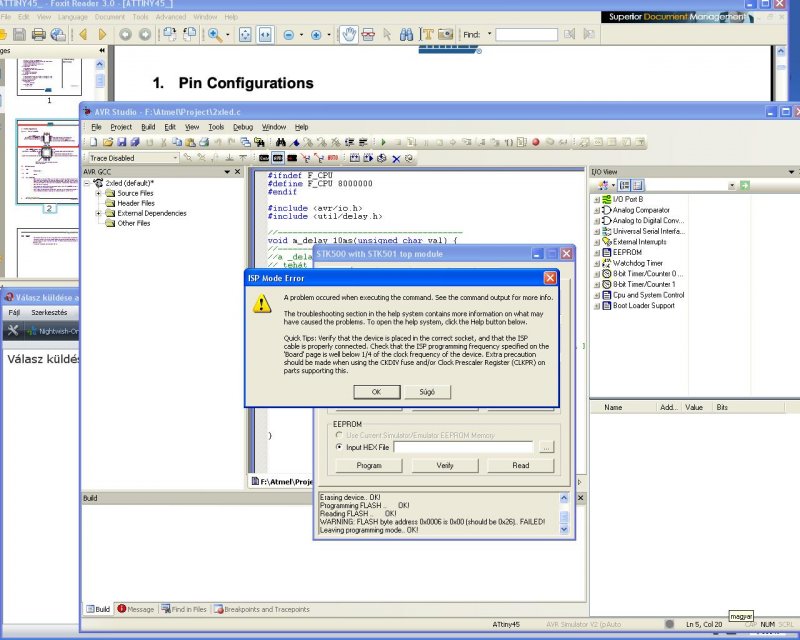Click the Save icon in AVR Studio toolbar

click(x=121, y=142)
